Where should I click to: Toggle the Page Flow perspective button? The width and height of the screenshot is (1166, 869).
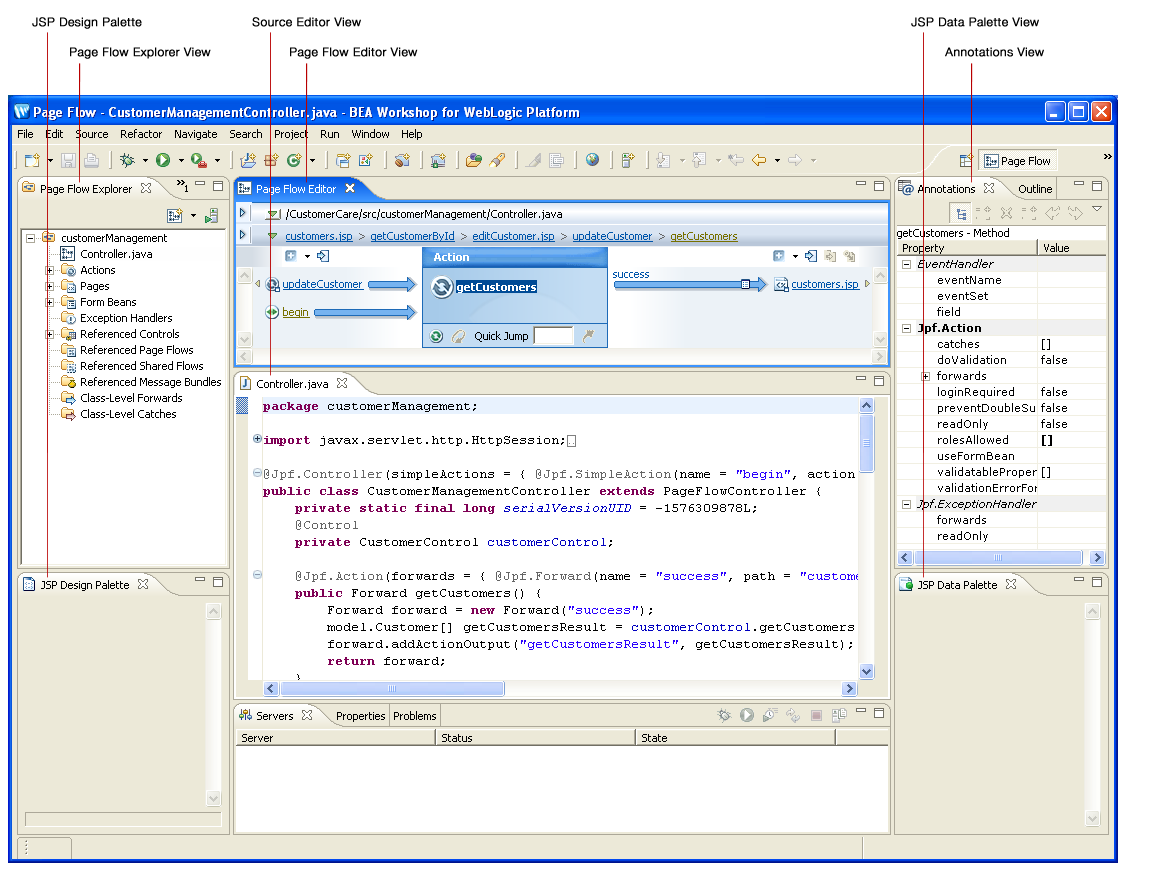1018,161
